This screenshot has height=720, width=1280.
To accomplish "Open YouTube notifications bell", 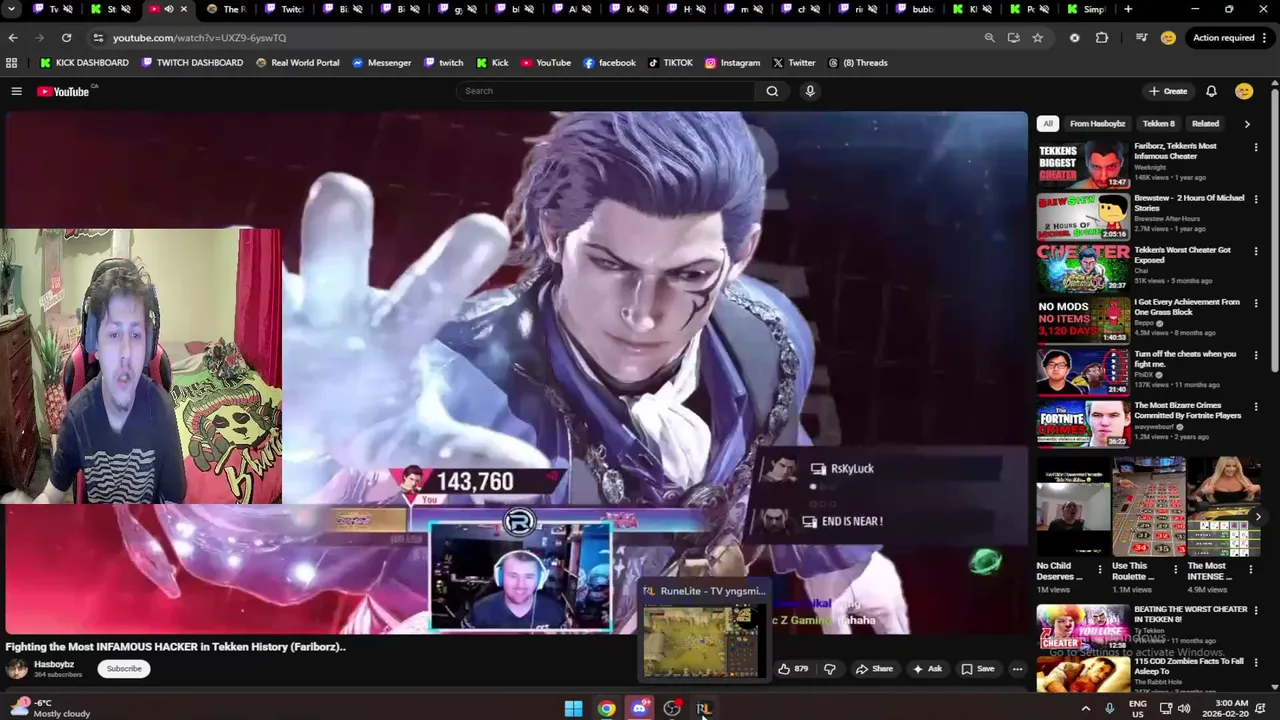I will (x=1211, y=91).
